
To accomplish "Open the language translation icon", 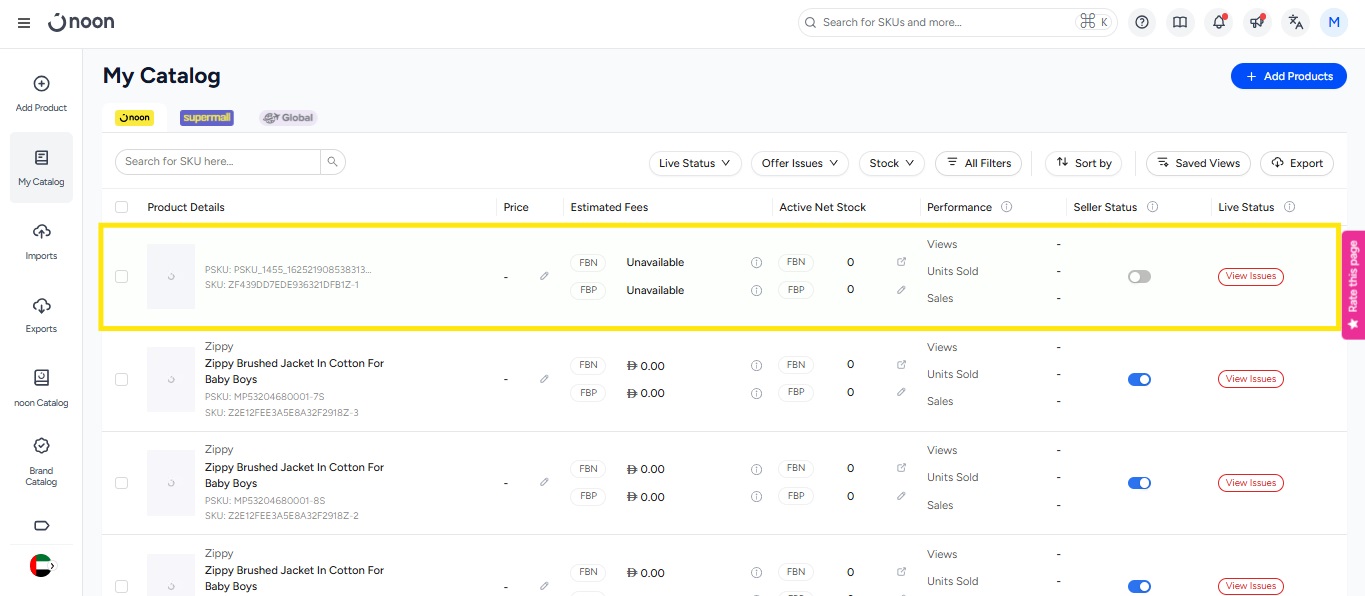I will pos(1296,22).
